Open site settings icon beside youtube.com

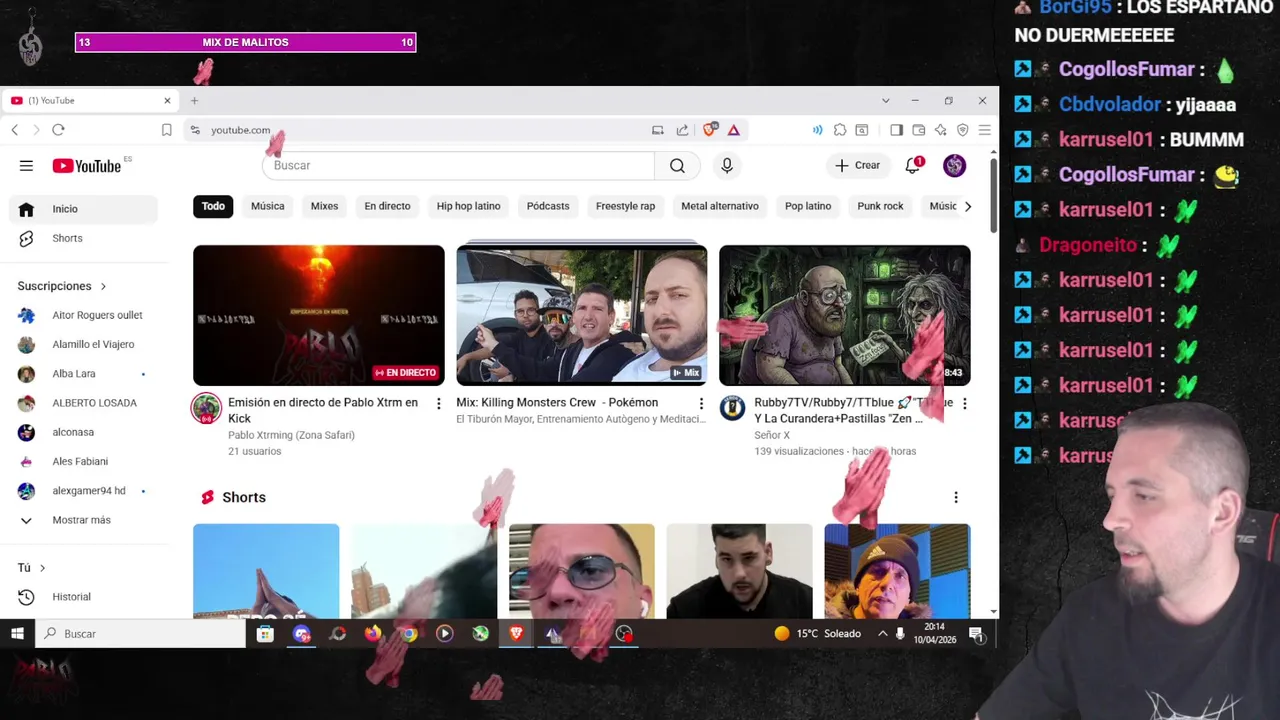(x=195, y=130)
